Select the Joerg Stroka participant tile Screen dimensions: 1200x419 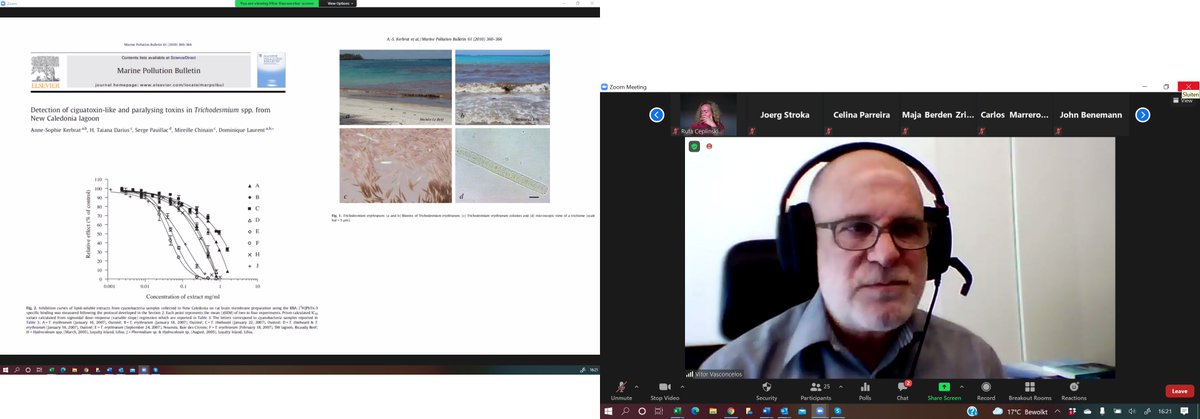784,115
